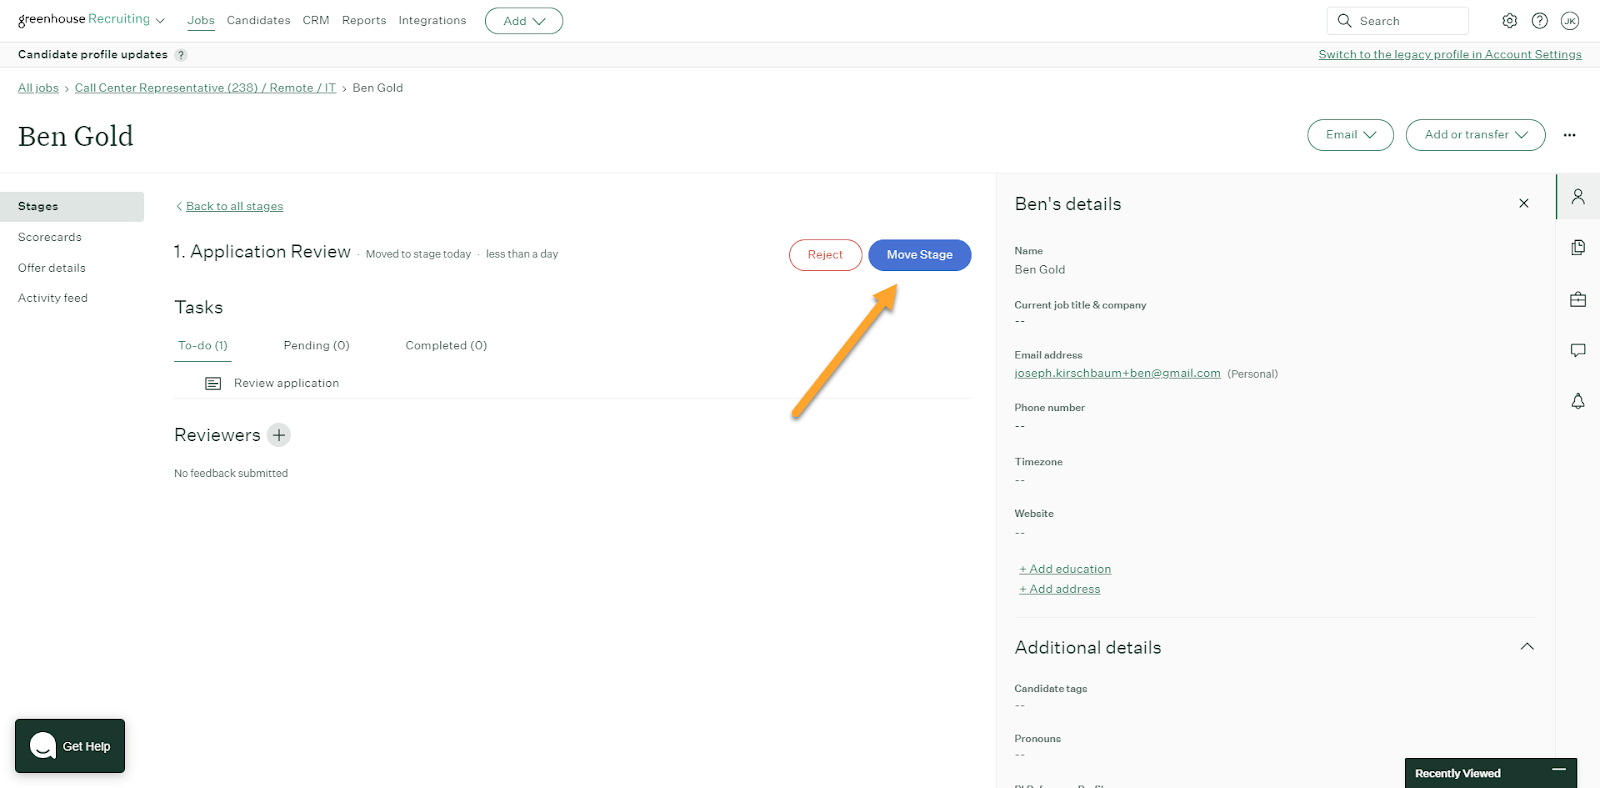Screen dimensions: 1600x788
Task: Click the help question mark icon in header
Action: (x=1540, y=20)
